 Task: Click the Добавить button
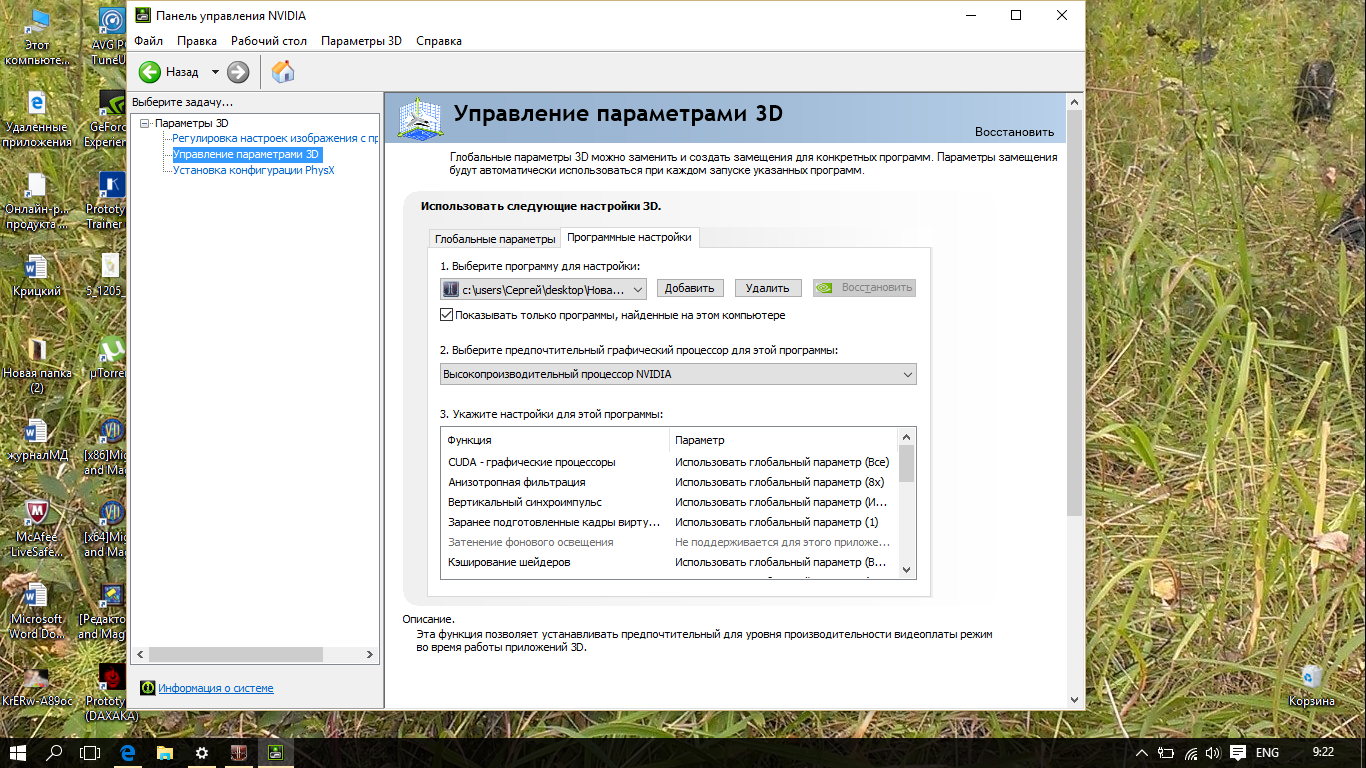690,288
